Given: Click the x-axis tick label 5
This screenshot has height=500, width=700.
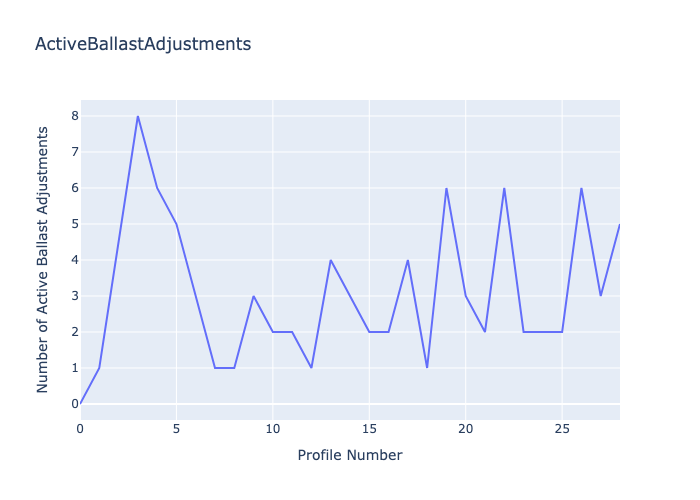Looking at the screenshot, I should [x=177, y=428].
